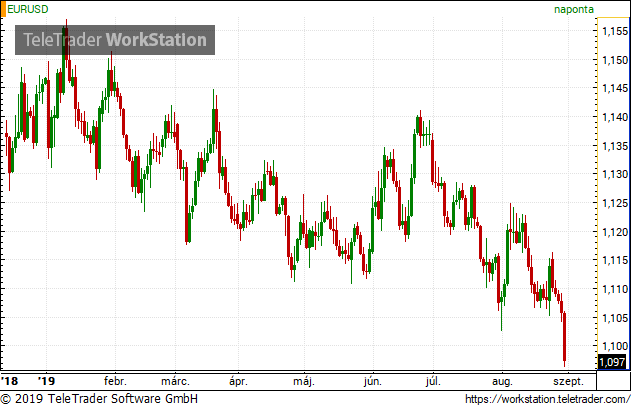Click the 1,105 price axis label
This screenshot has width=631, height=408.
615,317
